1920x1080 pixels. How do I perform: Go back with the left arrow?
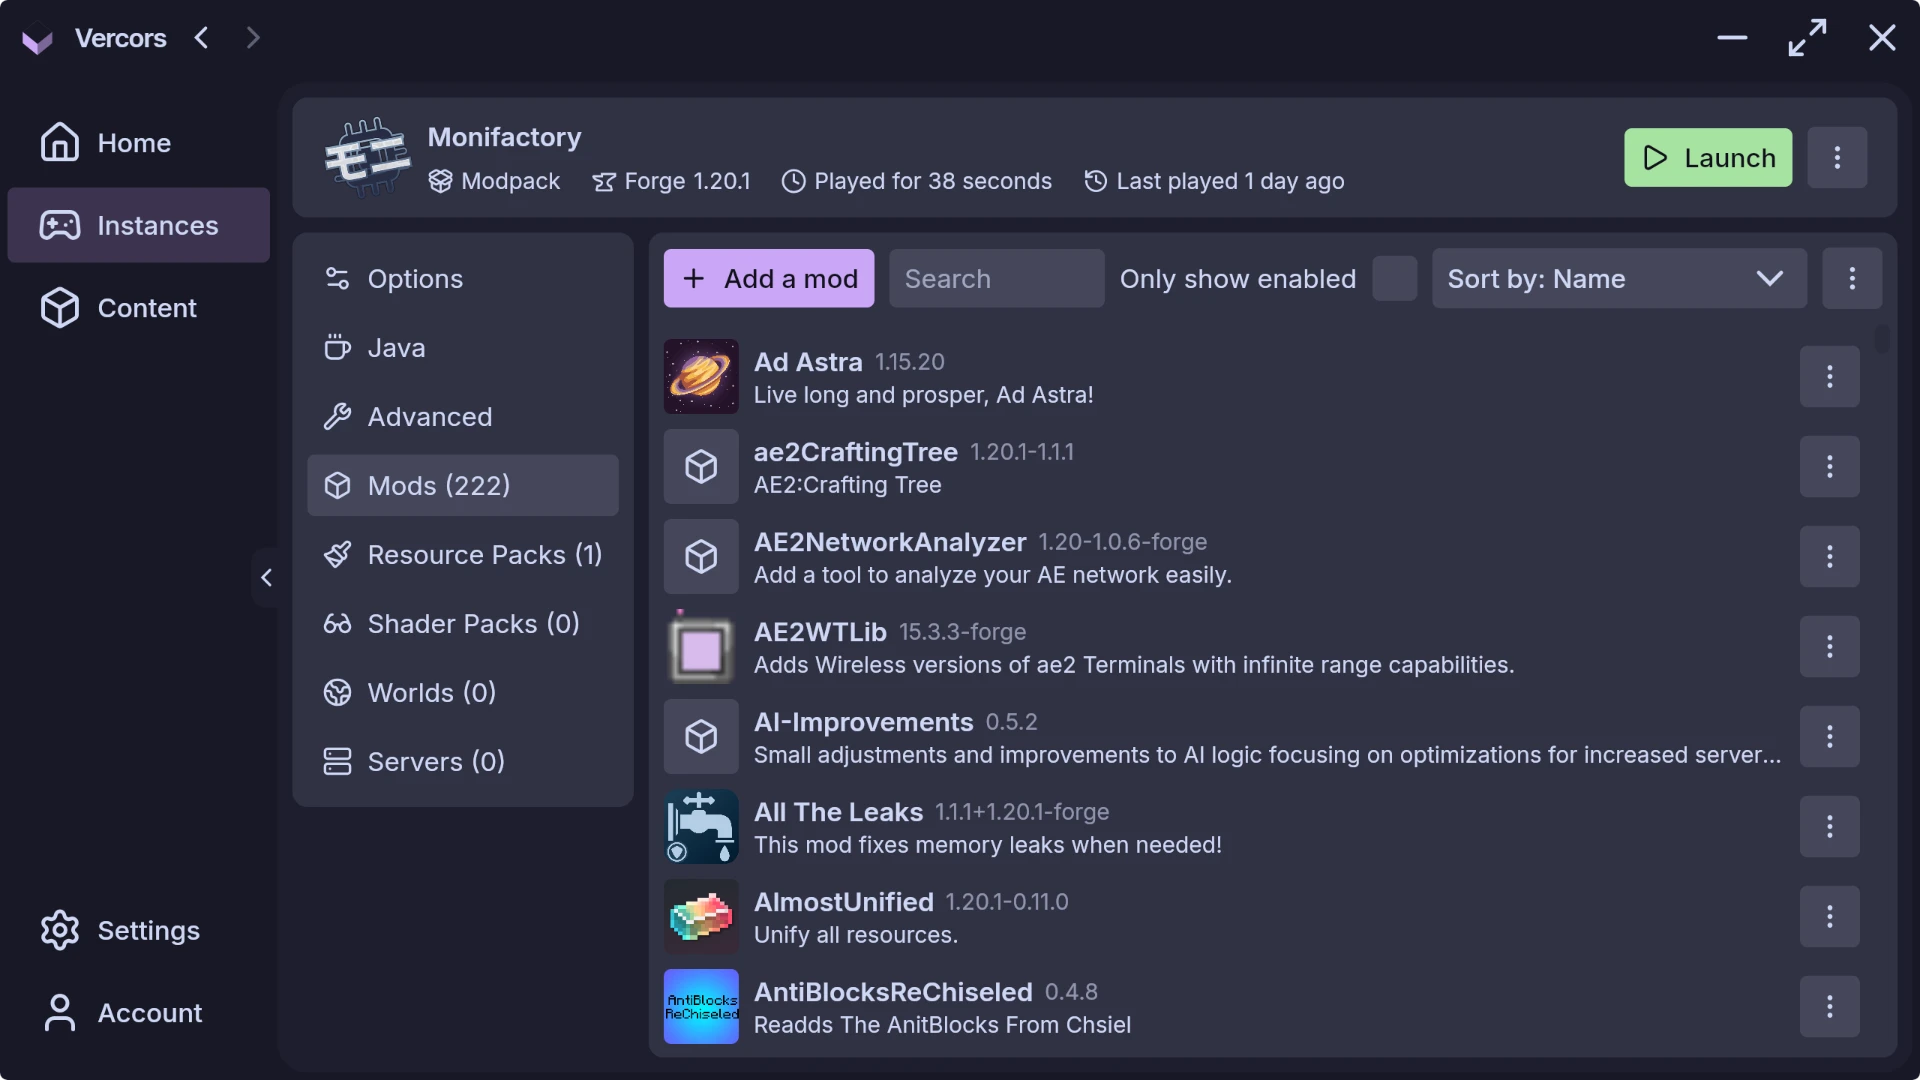201,38
